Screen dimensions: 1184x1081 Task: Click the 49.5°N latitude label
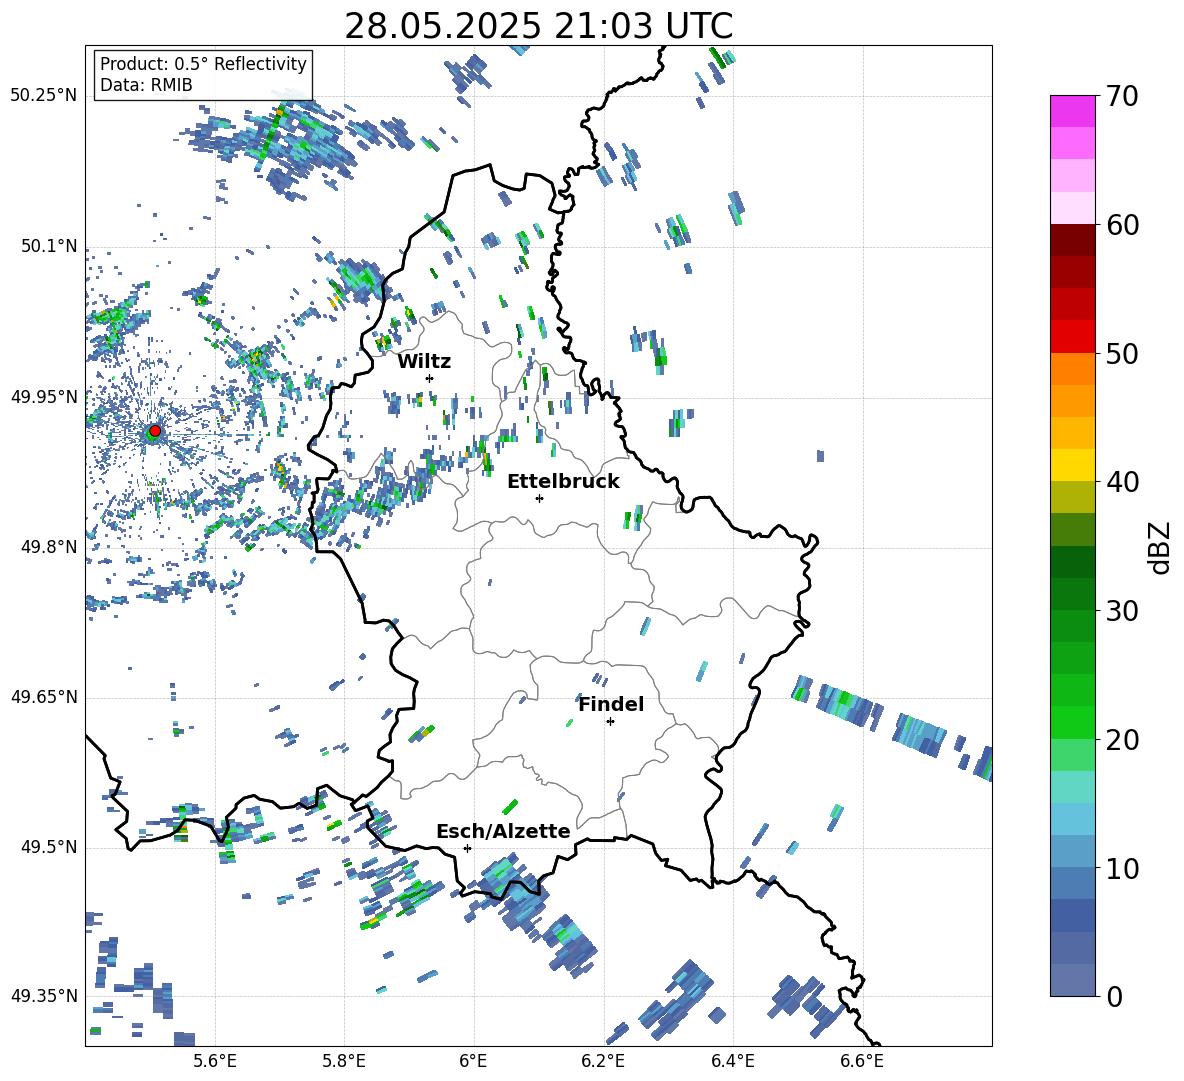49,847
